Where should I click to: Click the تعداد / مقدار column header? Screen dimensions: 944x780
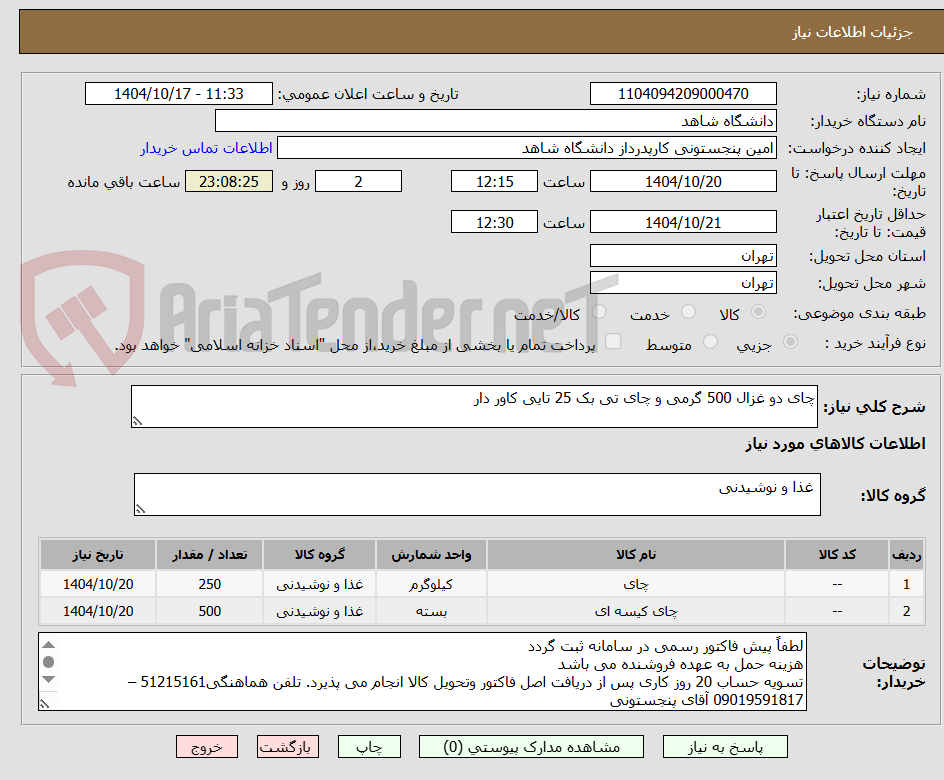click(210, 554)
